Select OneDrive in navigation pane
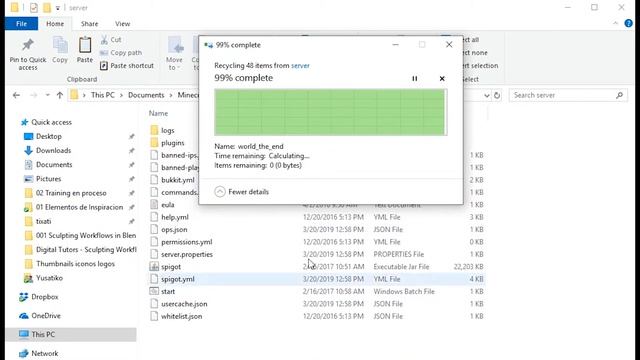 pyautogui.click(x=46, y=316)
